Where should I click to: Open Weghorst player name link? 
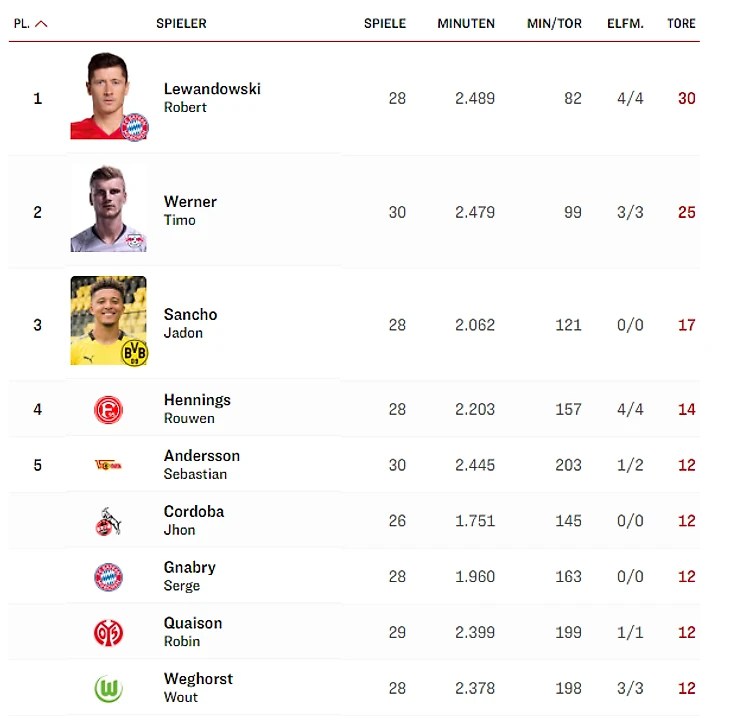198,679
